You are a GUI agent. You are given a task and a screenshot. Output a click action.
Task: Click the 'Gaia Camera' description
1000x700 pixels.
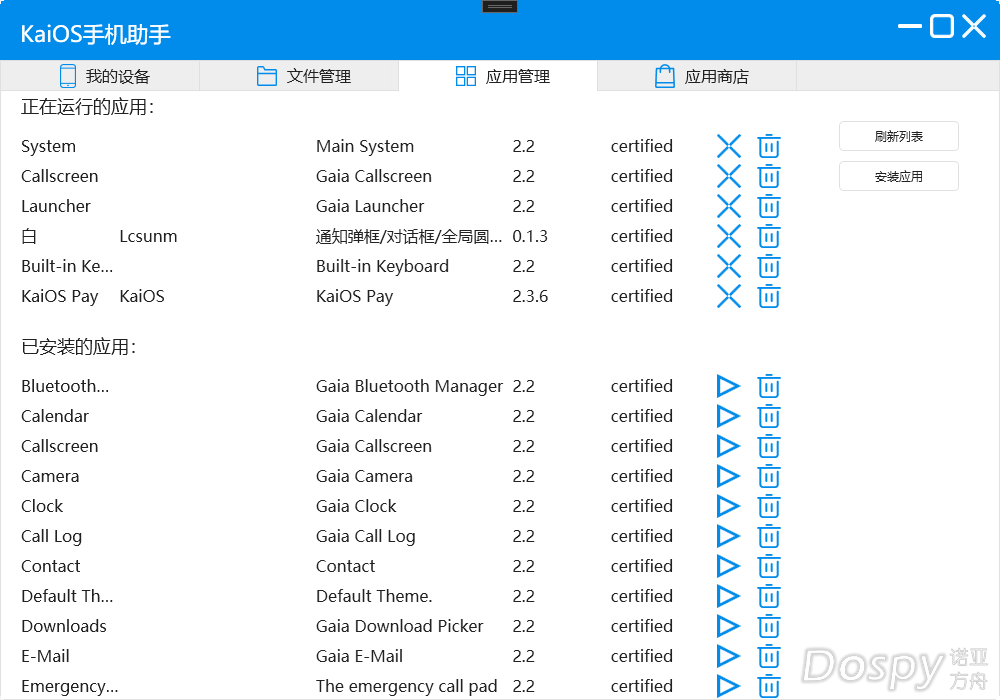364,476
